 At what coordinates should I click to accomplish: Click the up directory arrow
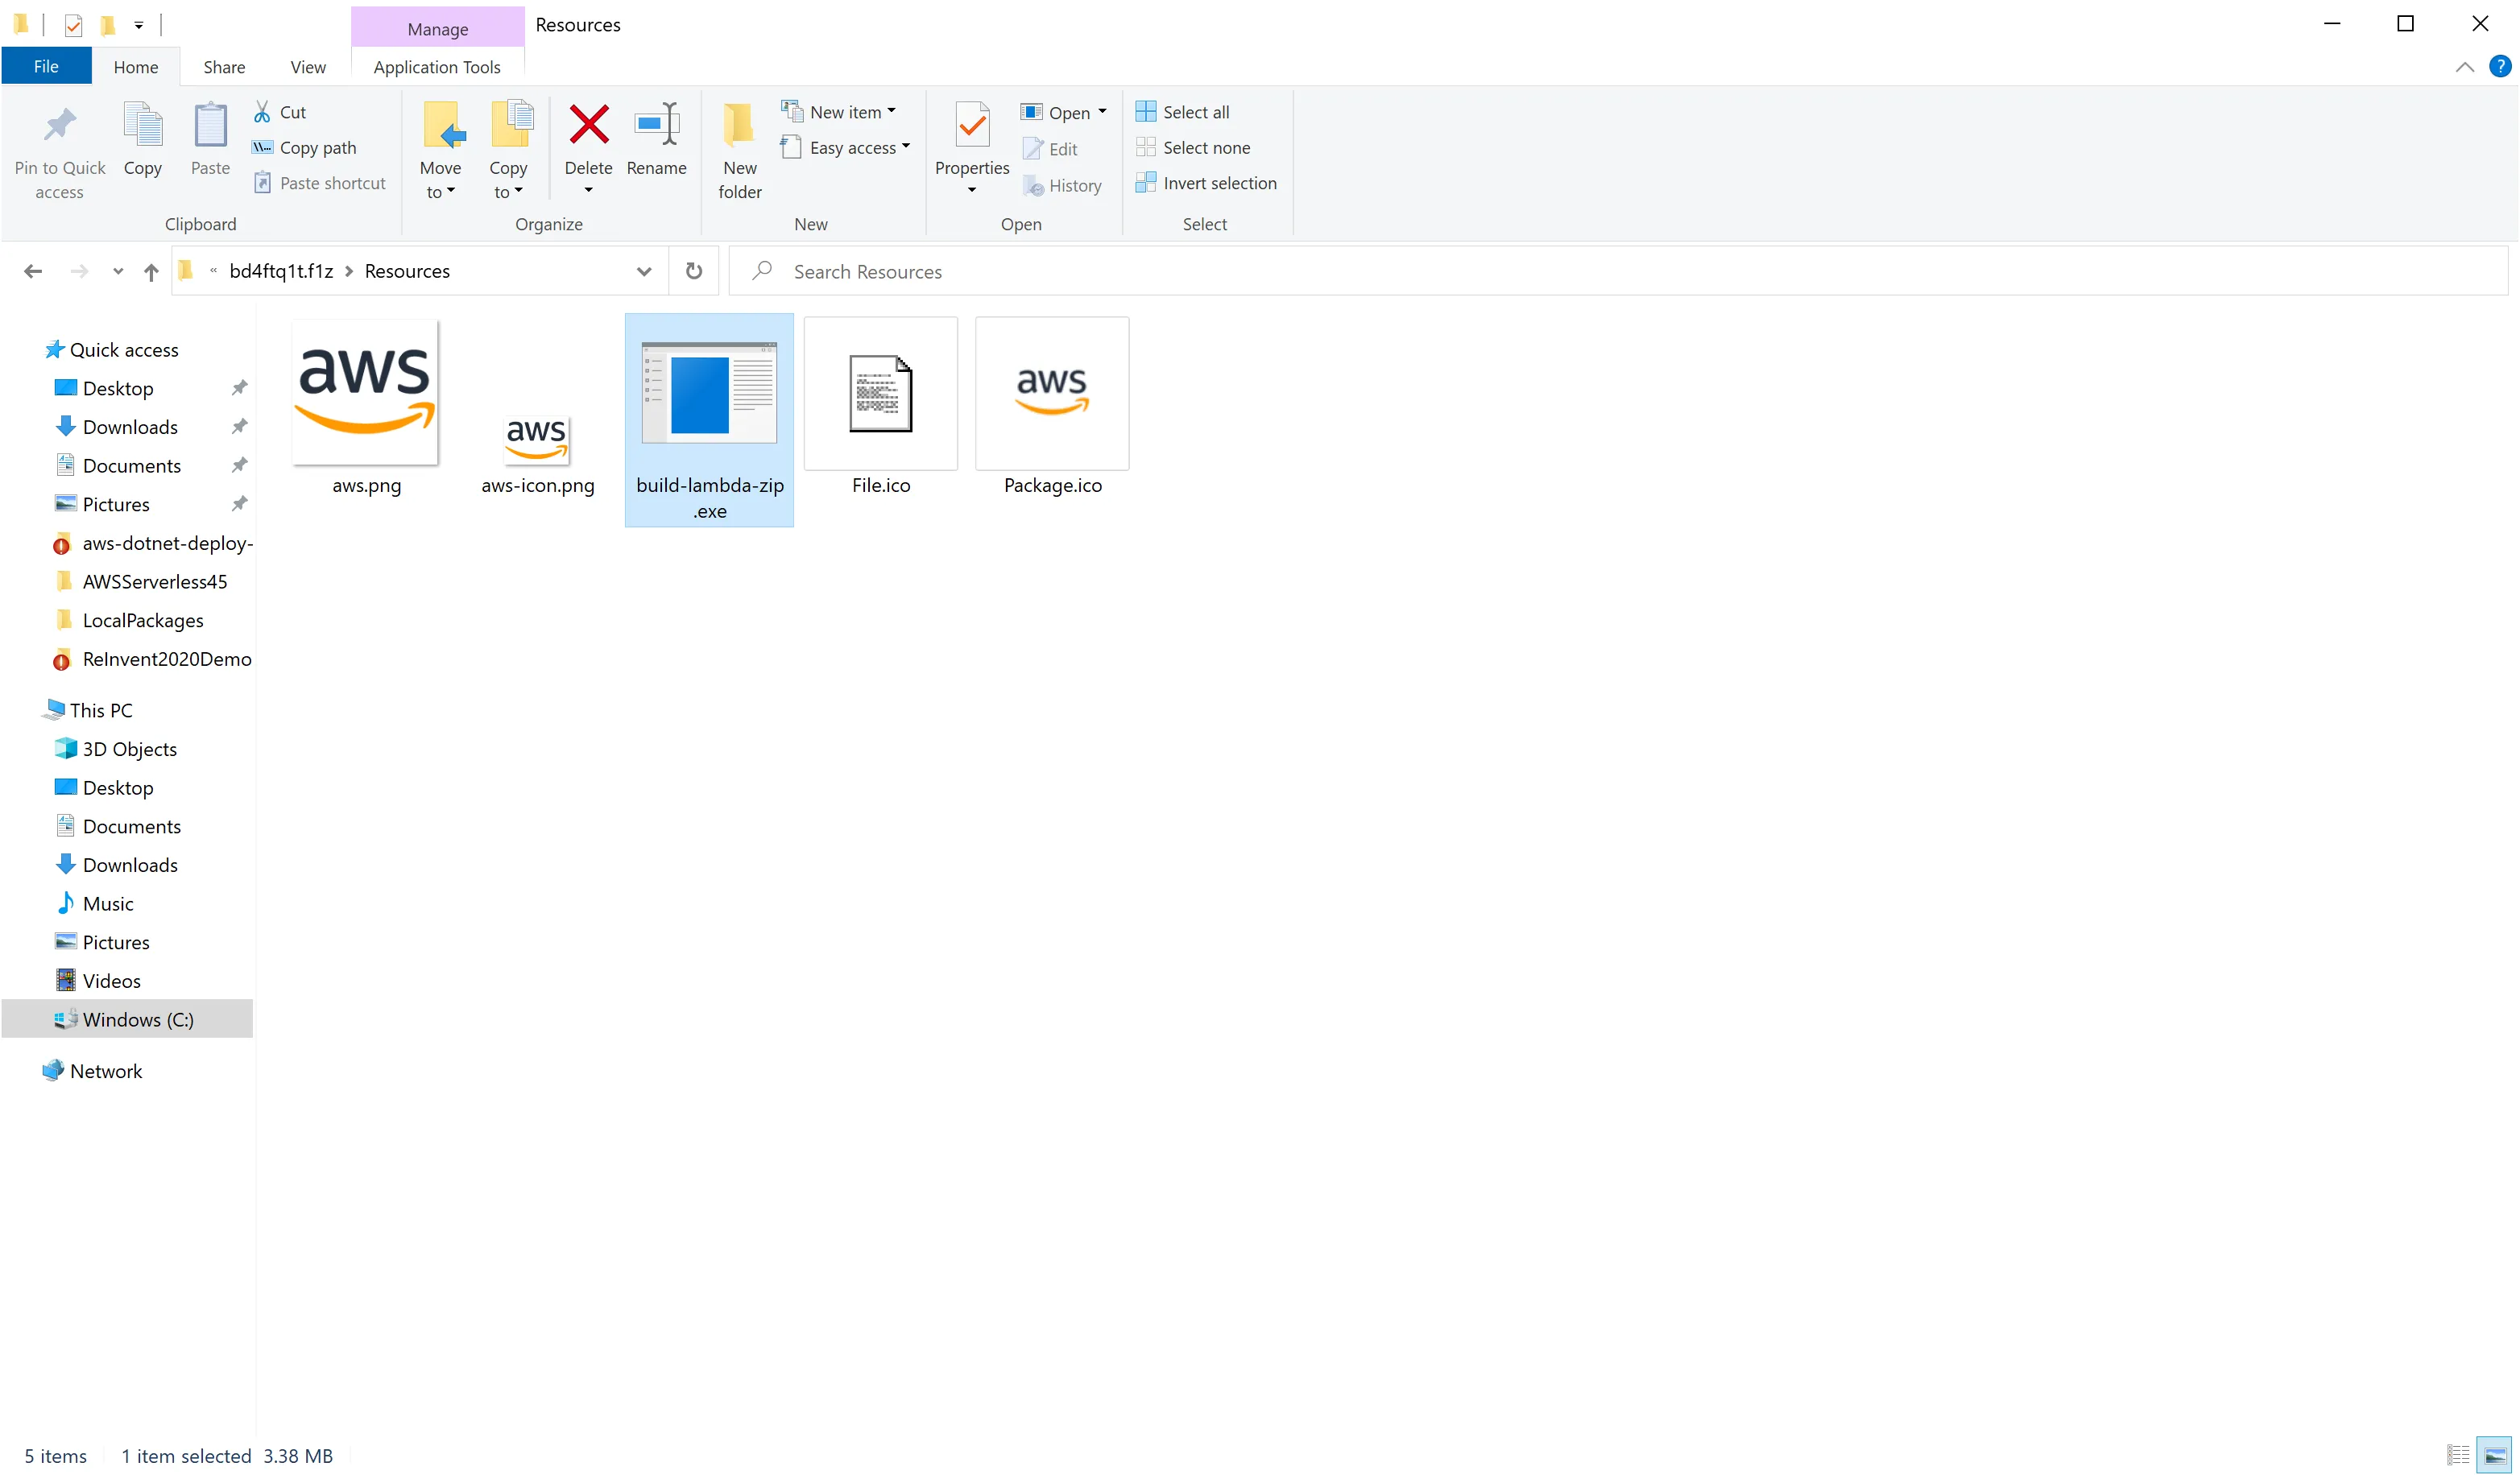point(151,271)
